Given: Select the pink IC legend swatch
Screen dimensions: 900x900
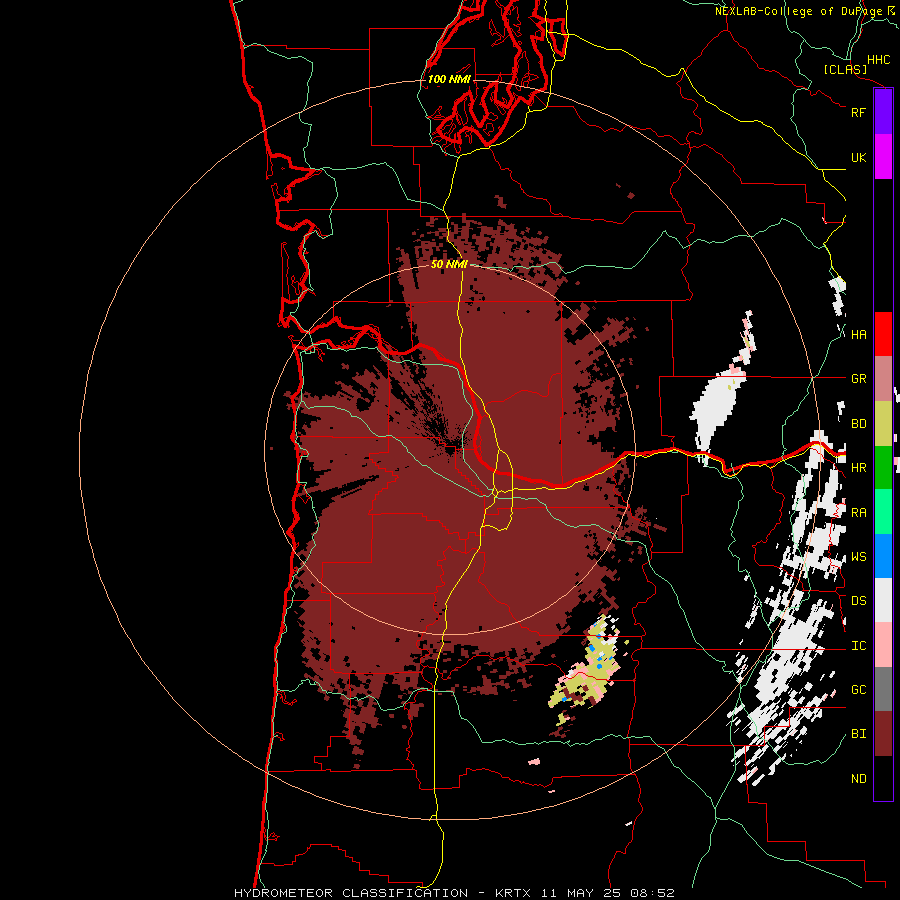Looking at the screenshot, I should pos(883,645).
